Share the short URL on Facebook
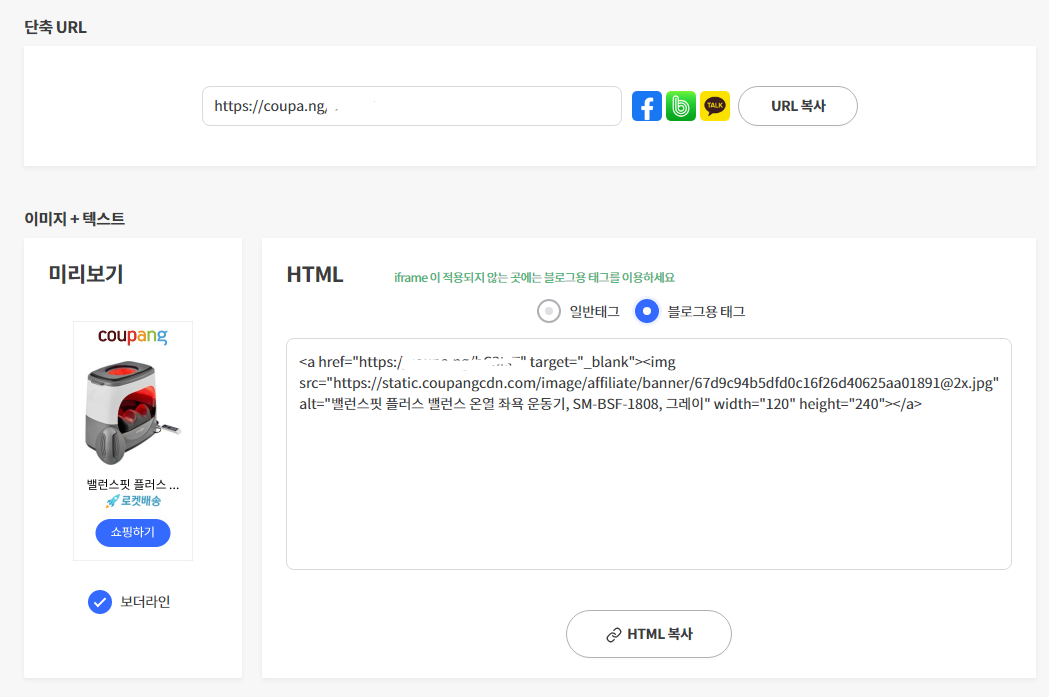Image resolution: width=1049 pixels, height=697 pixels. point(646,106)
